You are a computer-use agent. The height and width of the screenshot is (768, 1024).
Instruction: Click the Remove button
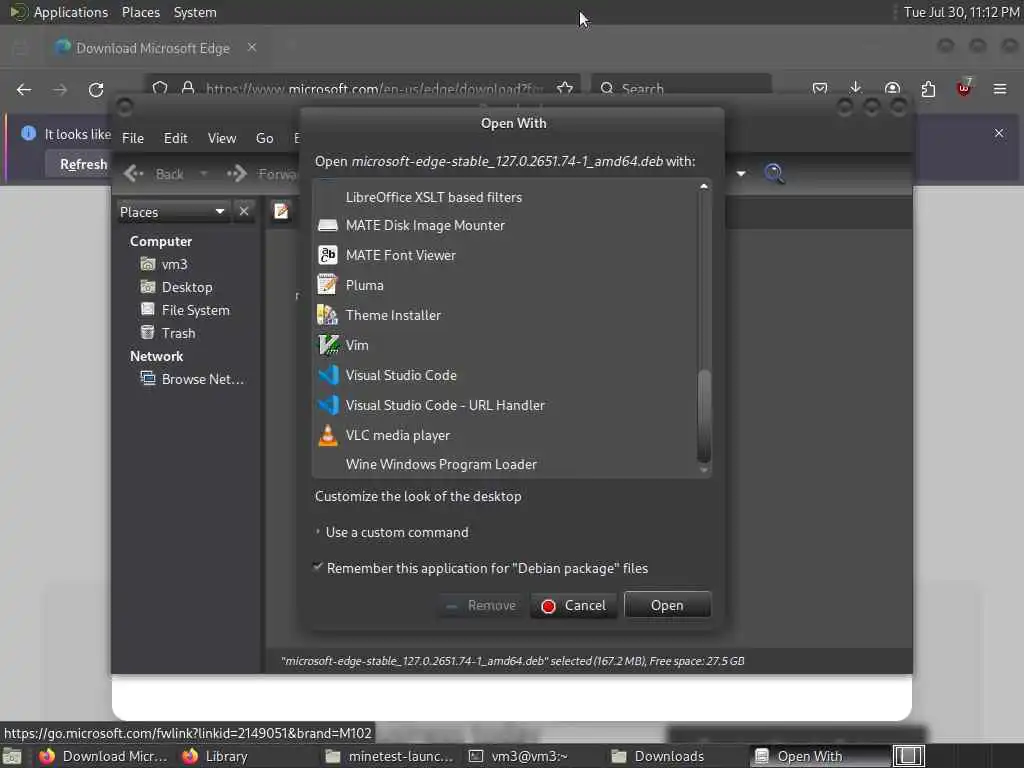coord(481,605)
